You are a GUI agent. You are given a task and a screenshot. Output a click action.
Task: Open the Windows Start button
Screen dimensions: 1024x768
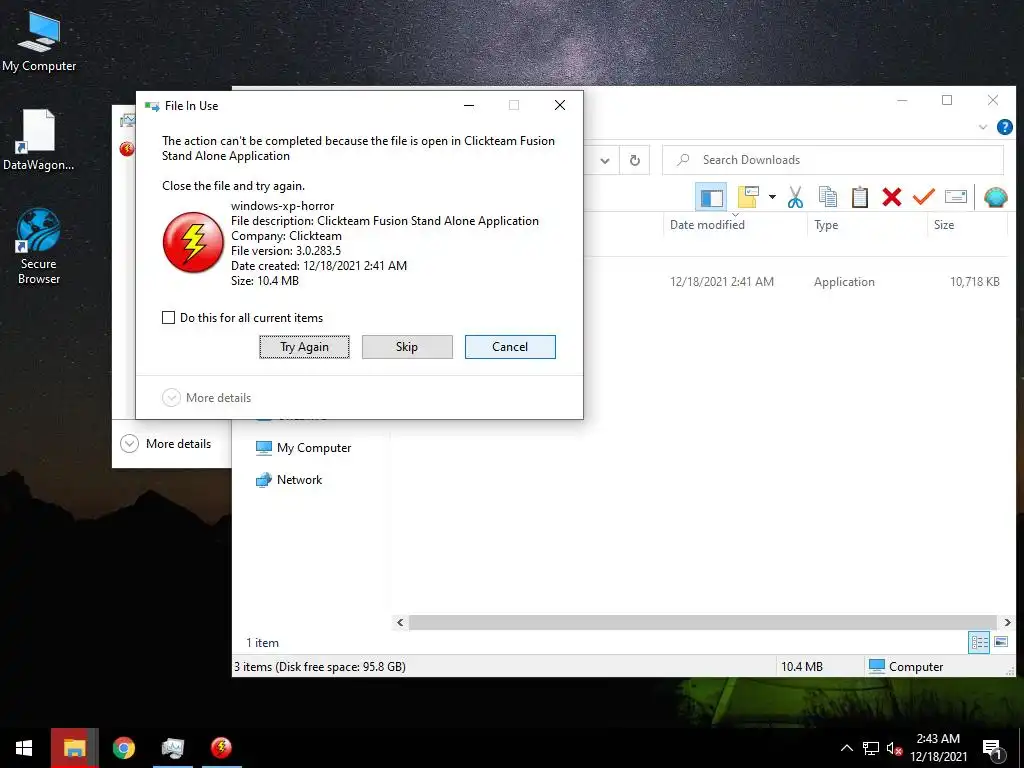(24, 748)
